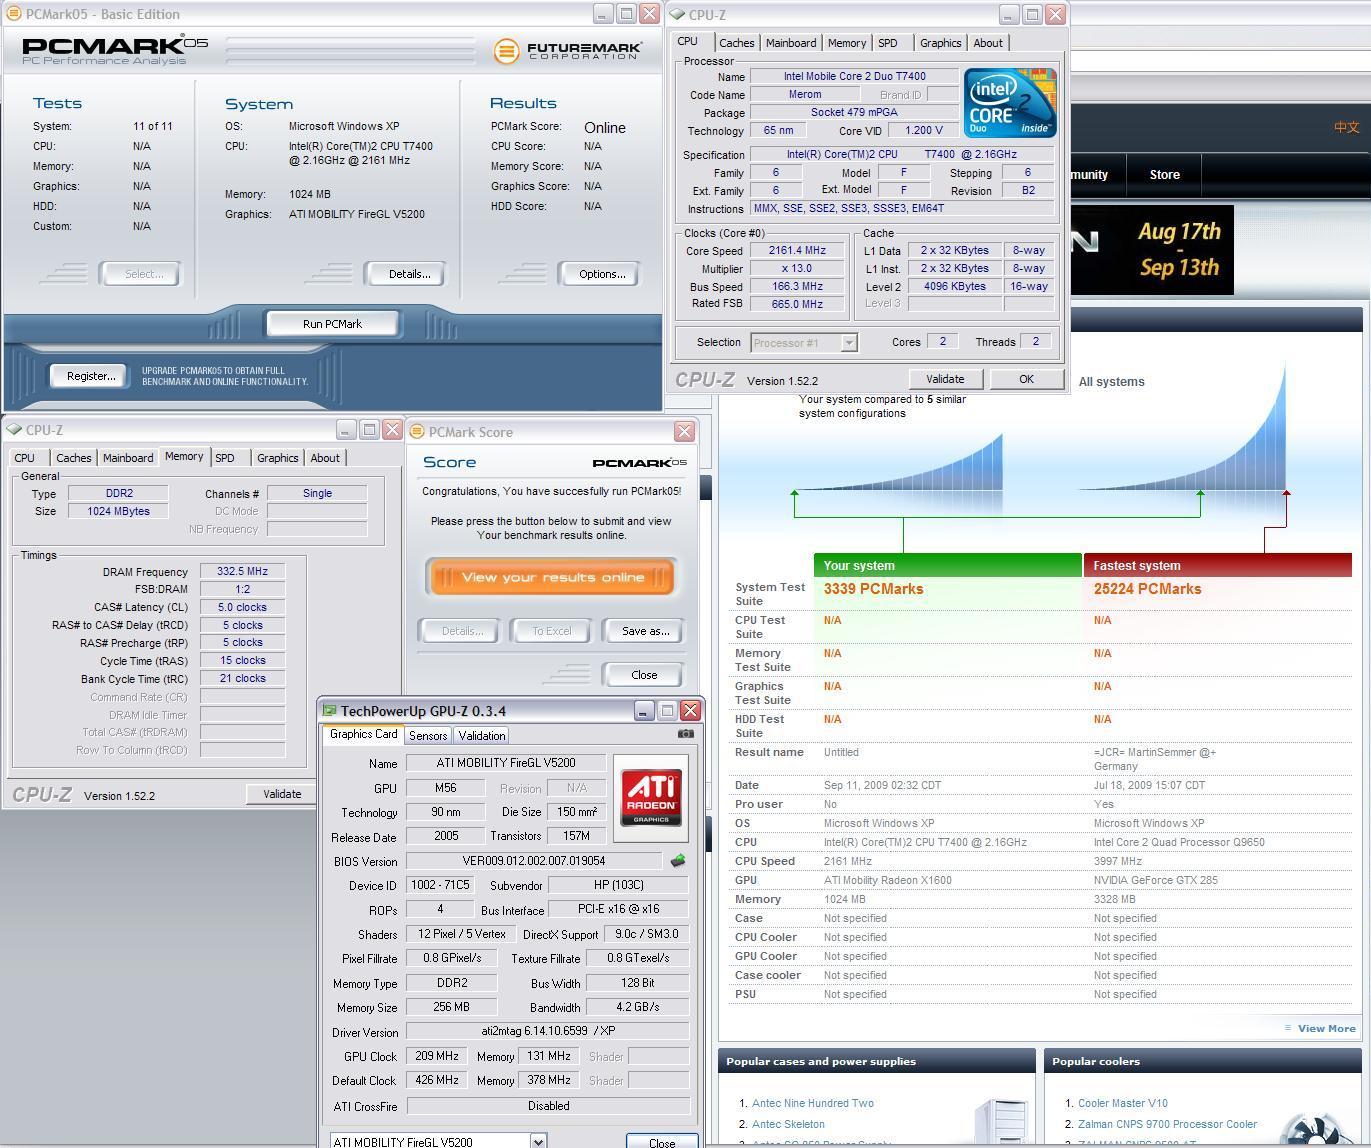Click the ATI Radeon logo in GPU-Z
Viewport: 1371px width, 1148px height.
[651, 797]
